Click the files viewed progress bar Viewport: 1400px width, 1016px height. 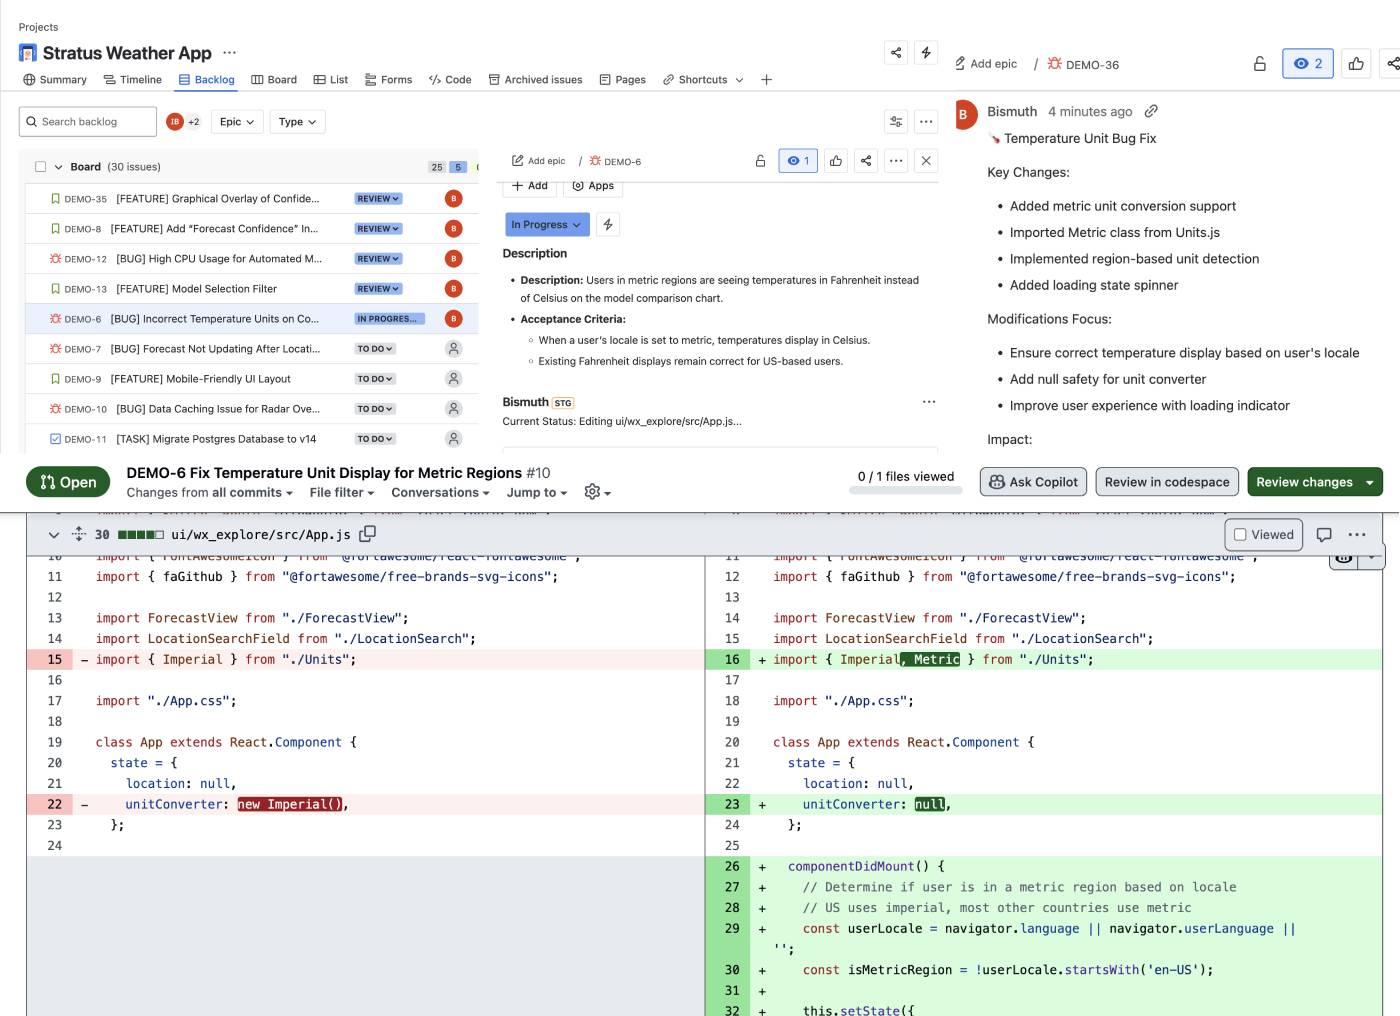tap(906, 491)
